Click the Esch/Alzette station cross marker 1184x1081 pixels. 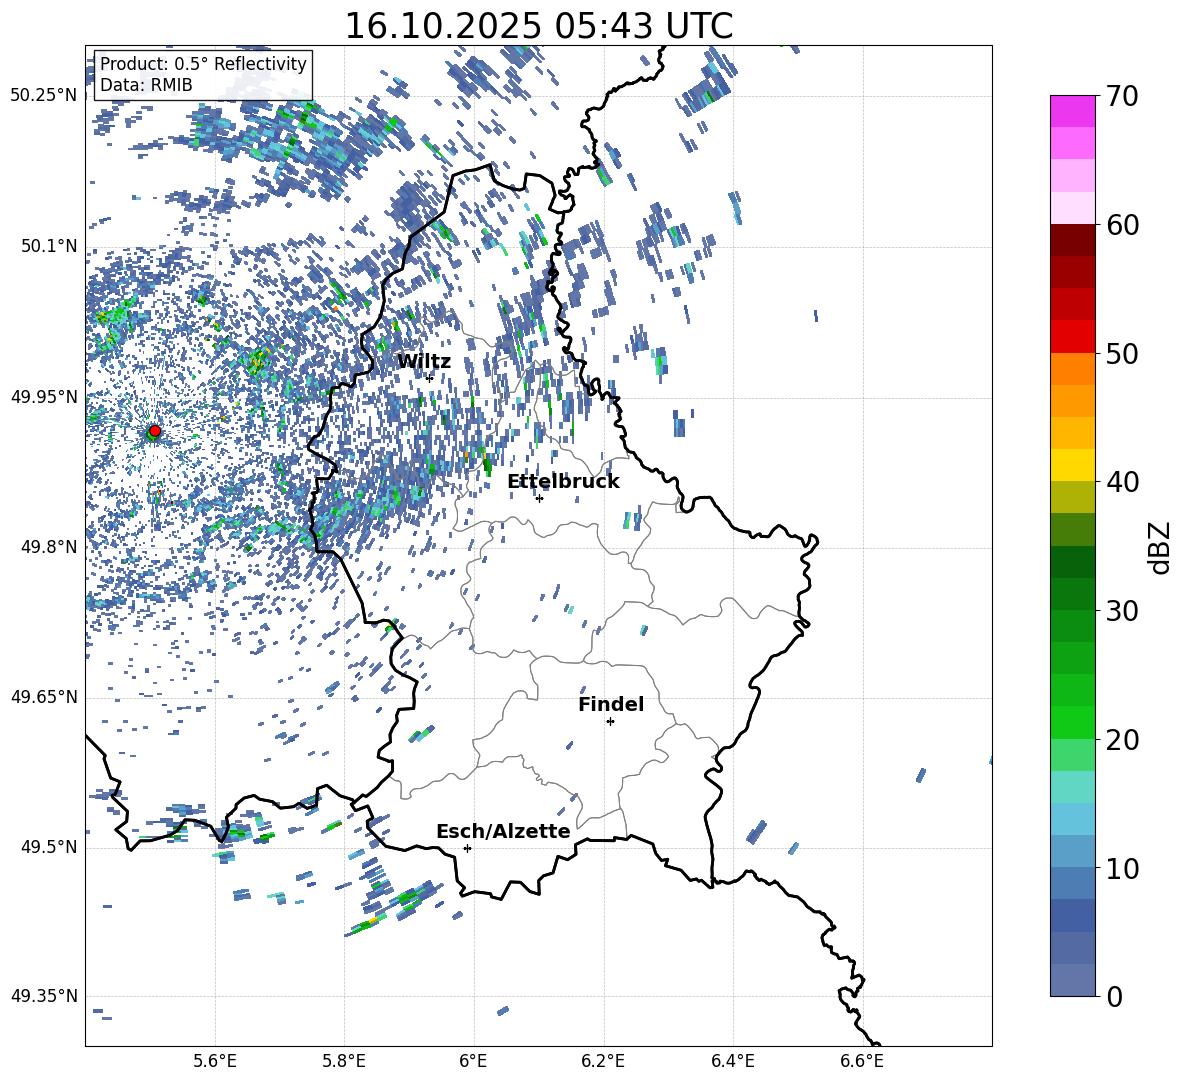coord(467,848)
